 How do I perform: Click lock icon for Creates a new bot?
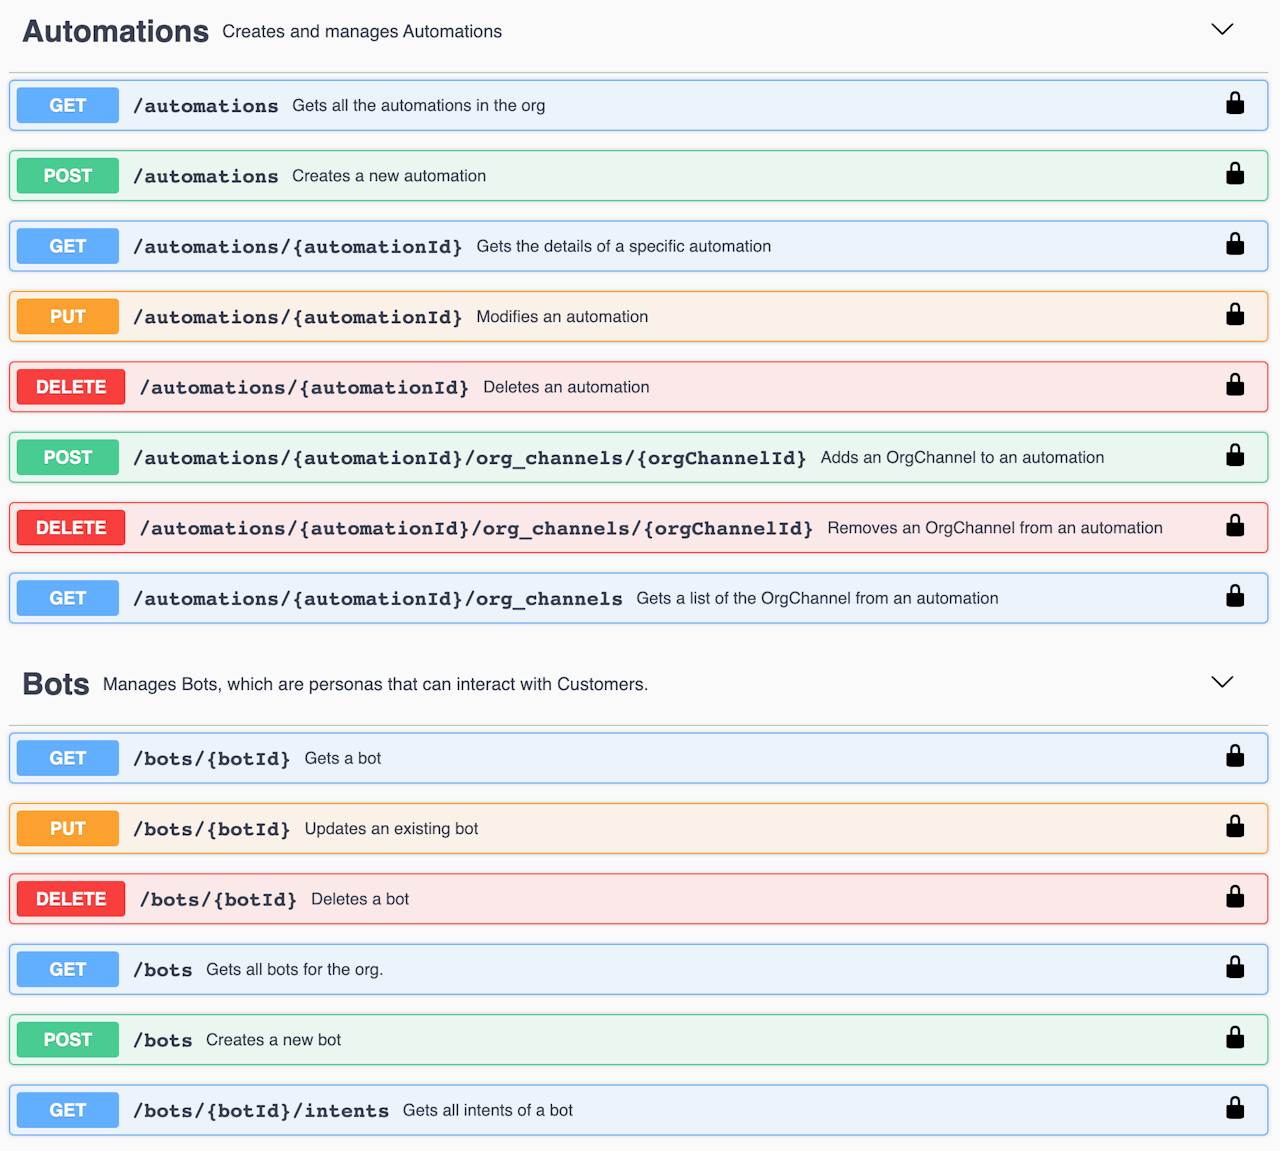coord(1235,1038)
